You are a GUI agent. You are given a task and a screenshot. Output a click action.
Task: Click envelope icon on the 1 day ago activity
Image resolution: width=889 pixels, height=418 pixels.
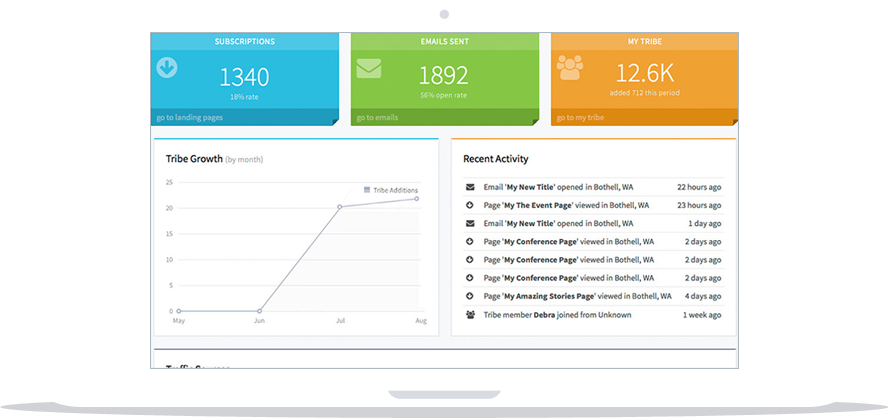(470, 223)
